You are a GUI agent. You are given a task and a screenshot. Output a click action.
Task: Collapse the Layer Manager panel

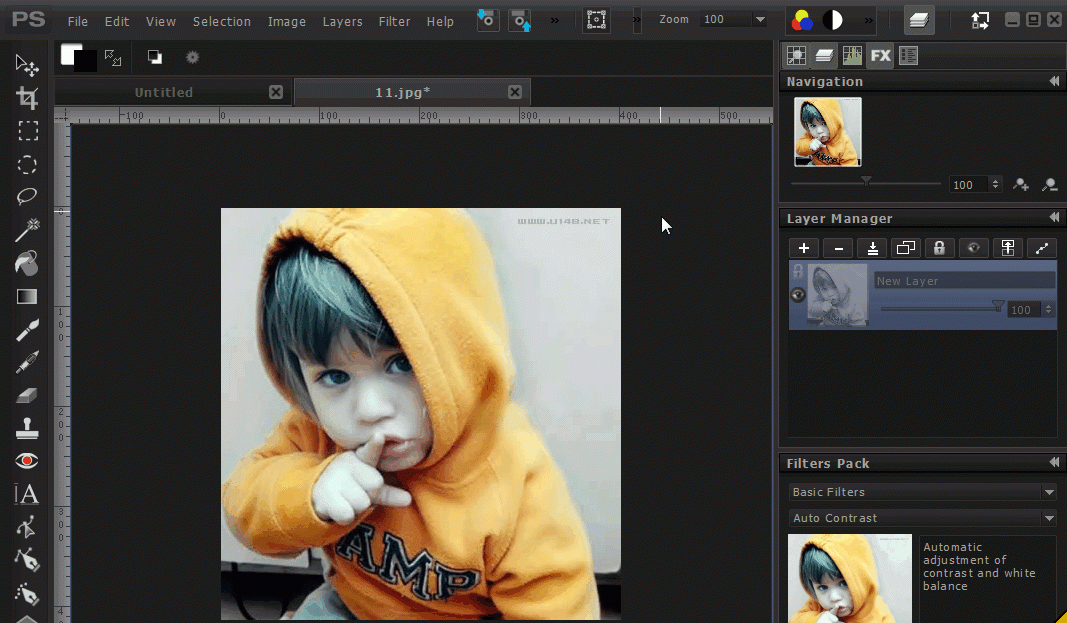click(x=1054, y=218)
